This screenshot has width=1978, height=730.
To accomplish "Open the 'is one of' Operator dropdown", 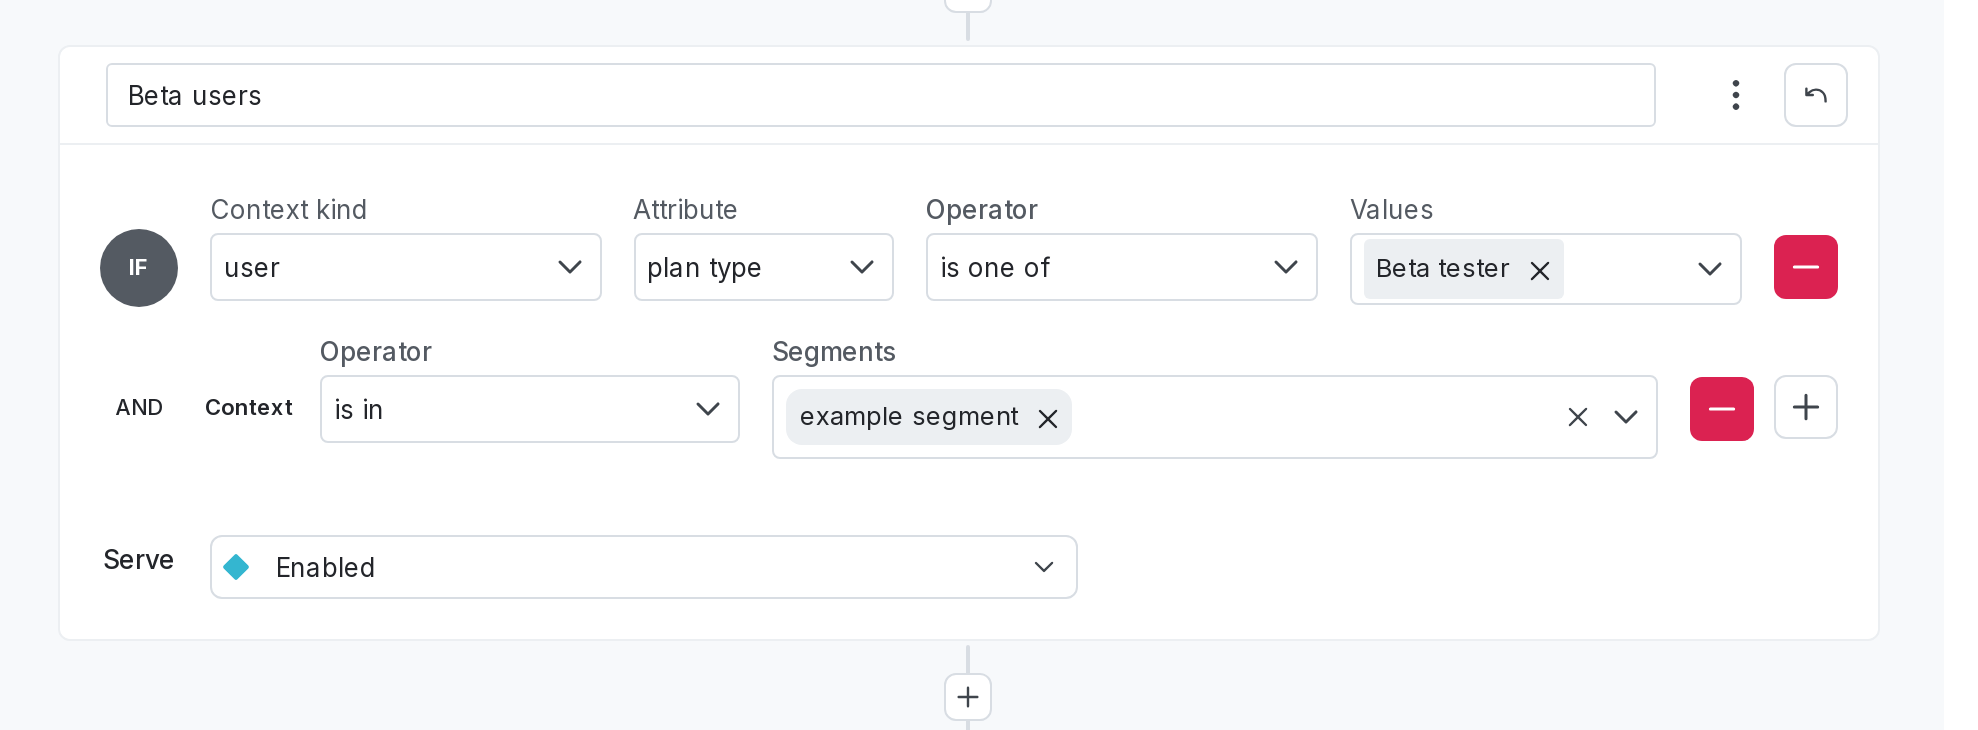I will pyautogui.click(x=1122, y=267).
